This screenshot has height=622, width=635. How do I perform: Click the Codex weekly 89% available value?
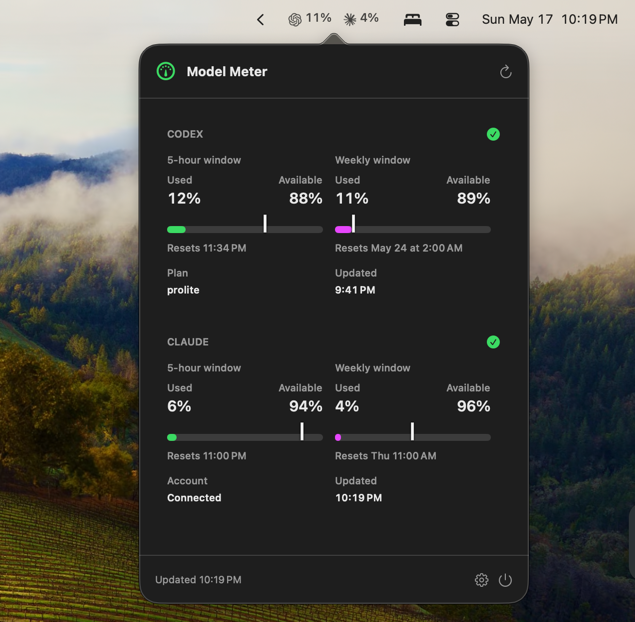pyautogui.click(x=473, y=198)
